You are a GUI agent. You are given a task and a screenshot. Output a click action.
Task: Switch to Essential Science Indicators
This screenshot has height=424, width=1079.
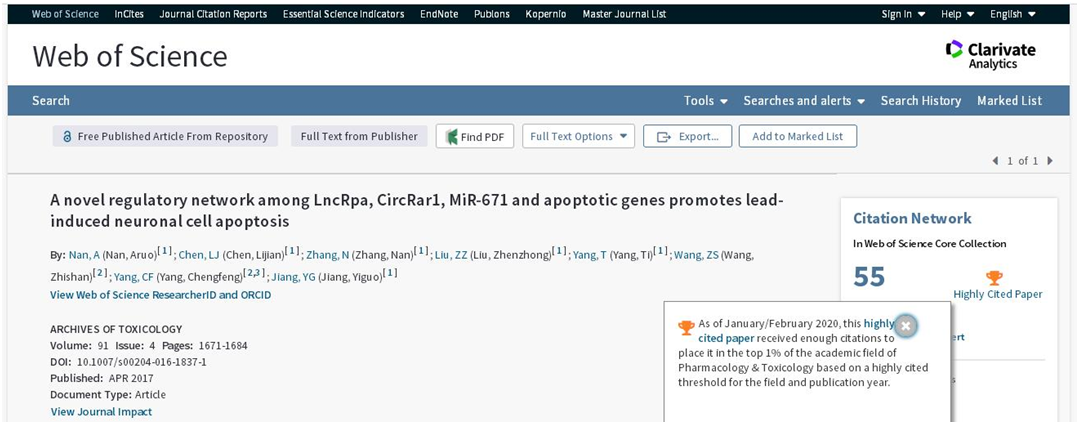343,14
